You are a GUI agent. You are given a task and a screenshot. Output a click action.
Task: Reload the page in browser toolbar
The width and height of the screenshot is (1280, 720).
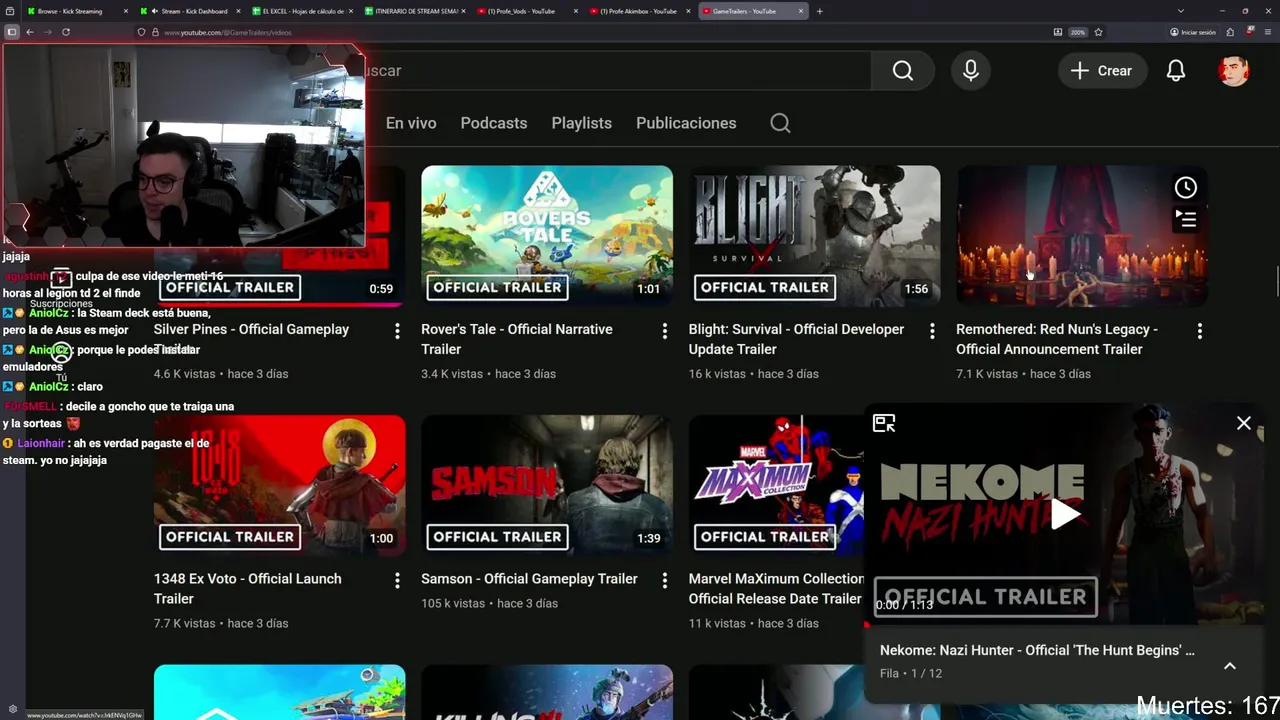click(66, 32)
